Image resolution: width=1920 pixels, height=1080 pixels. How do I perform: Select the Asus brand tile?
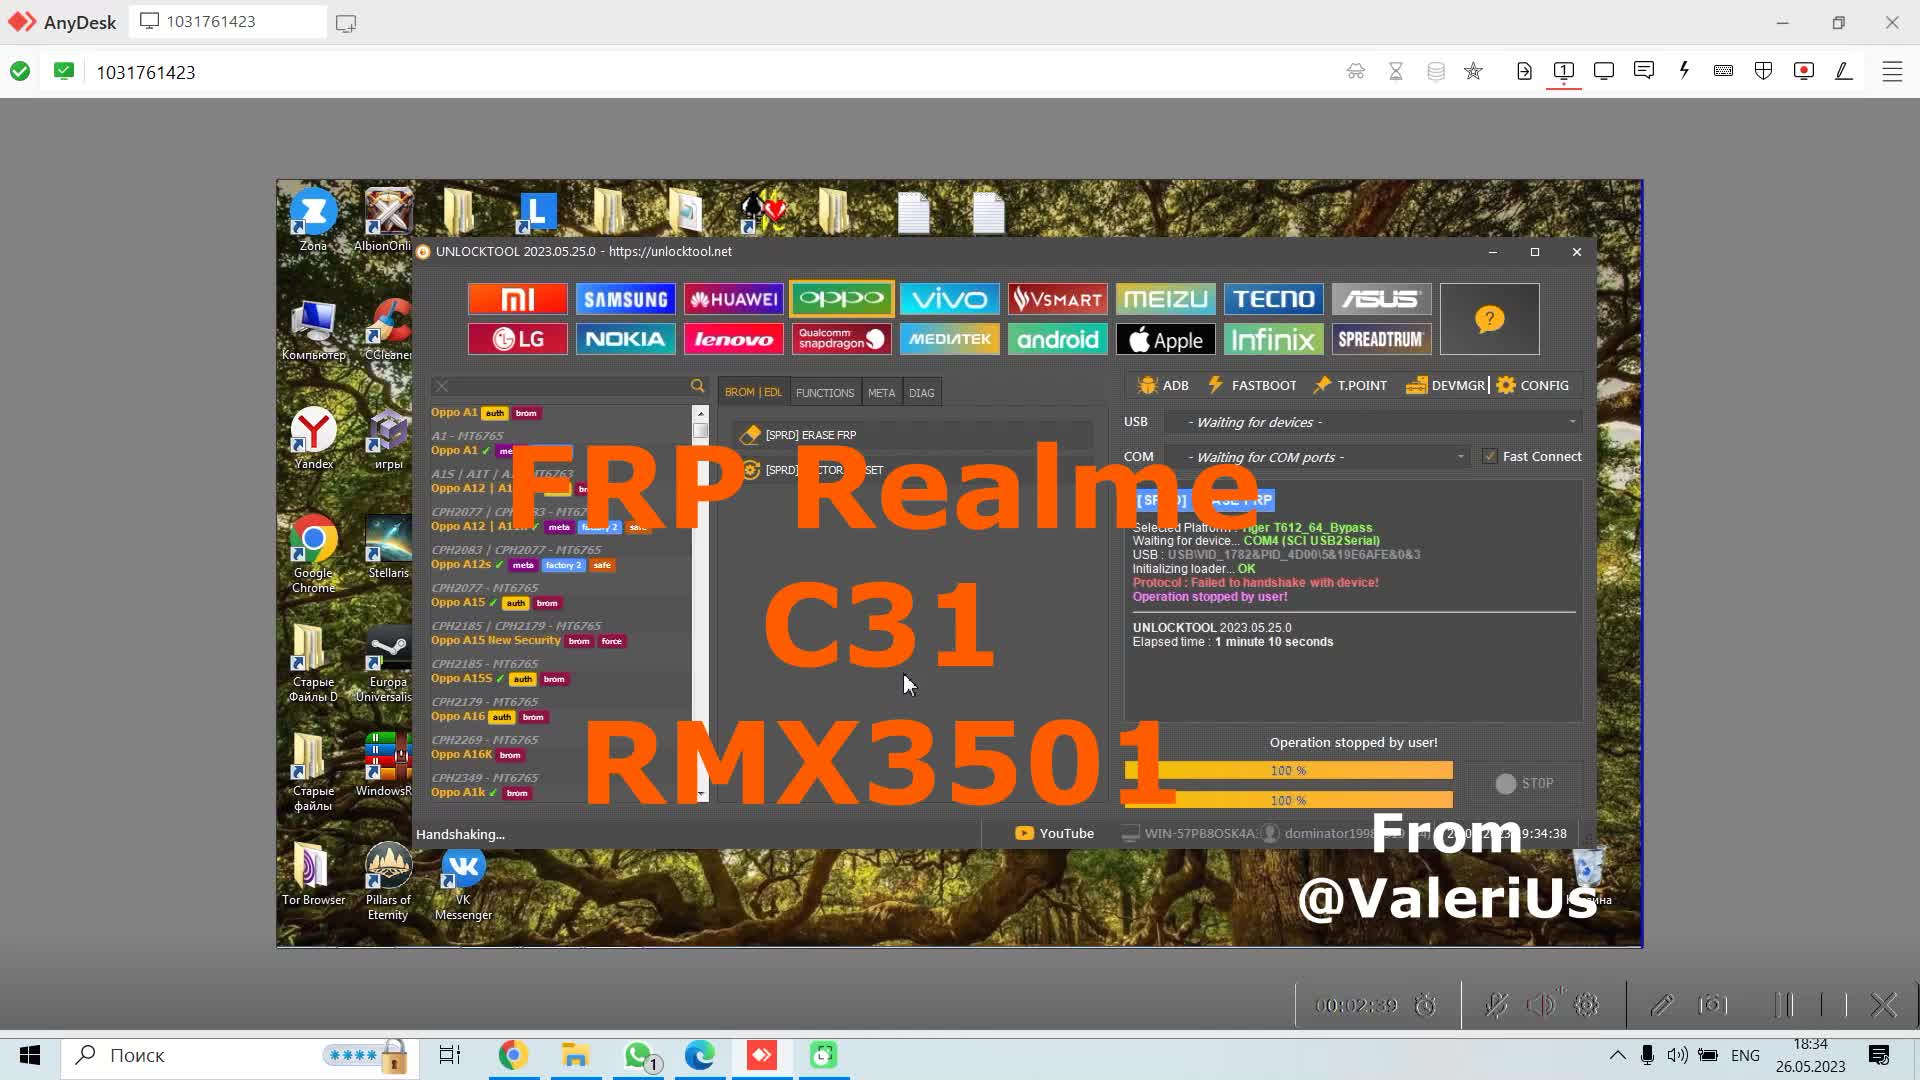[x=1381, y=299]
